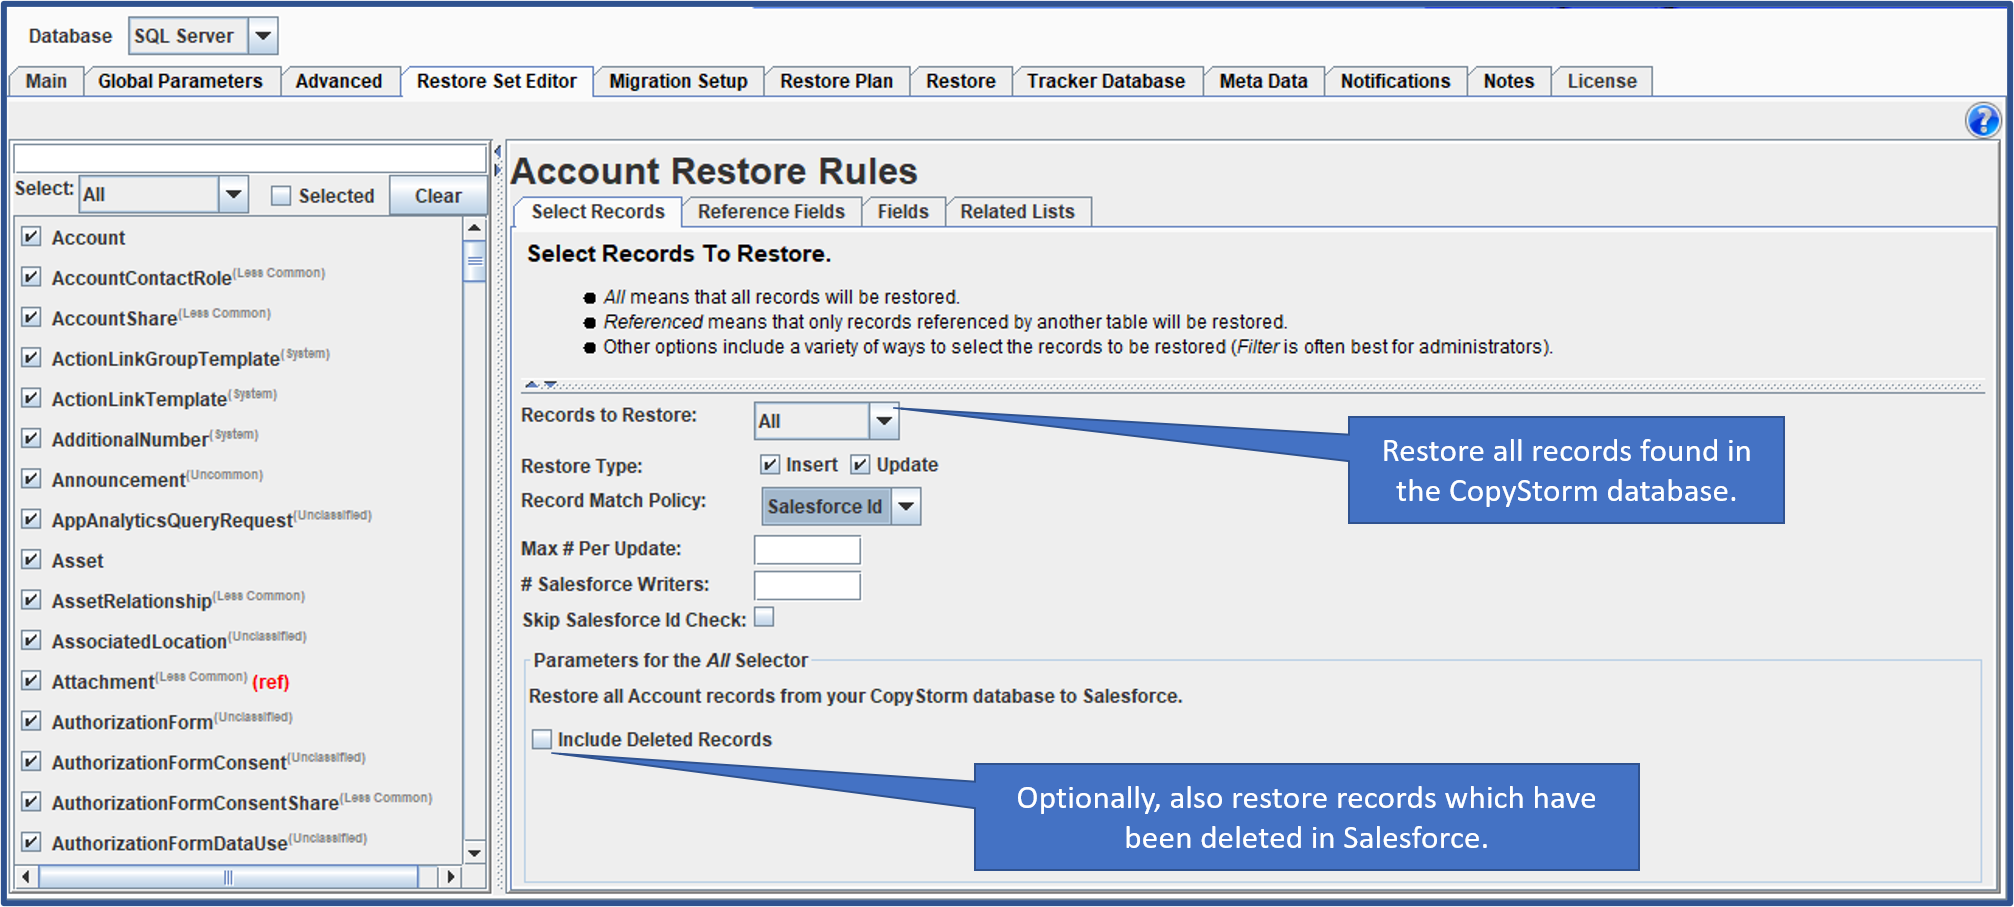Focus the # Salesforce Writers field
Screen dimensions: 2014x907
pos(807,585)
